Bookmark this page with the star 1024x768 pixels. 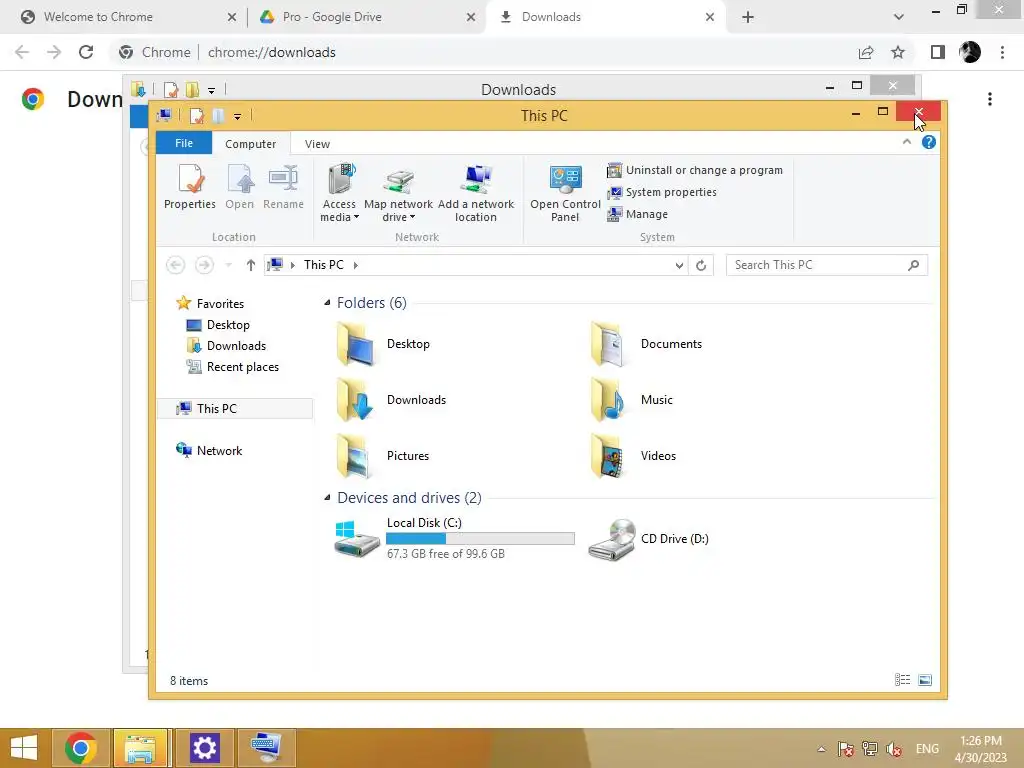click(x=898, y=52)
